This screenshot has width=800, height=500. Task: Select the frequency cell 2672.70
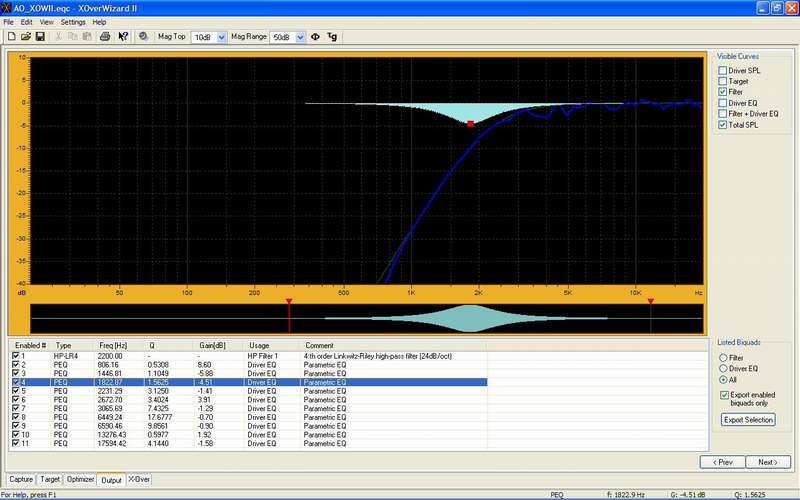[110, 399]
